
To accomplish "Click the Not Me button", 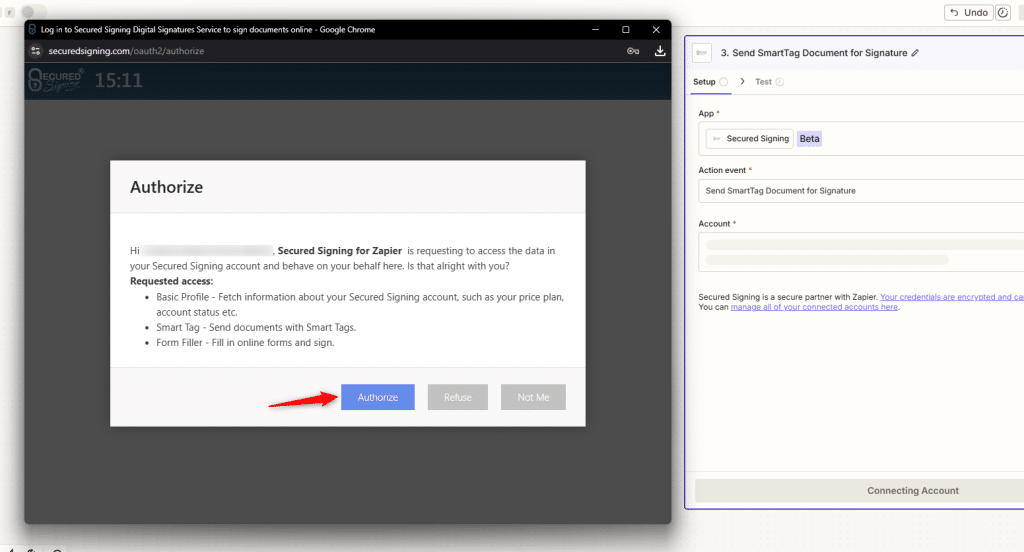I will (534, 397).
